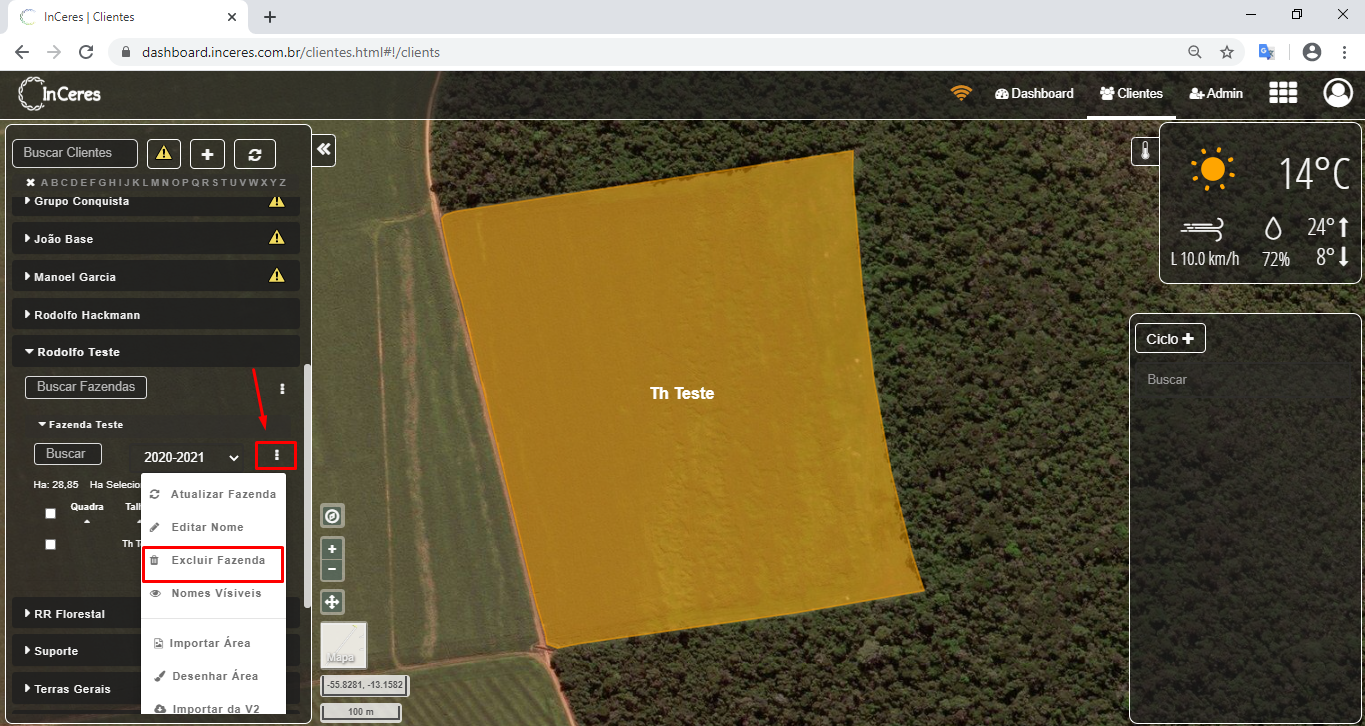The height and width of the screenshot is (726, 1365).
Task: Open the user profile avatar
Action: coord(1337,93)
